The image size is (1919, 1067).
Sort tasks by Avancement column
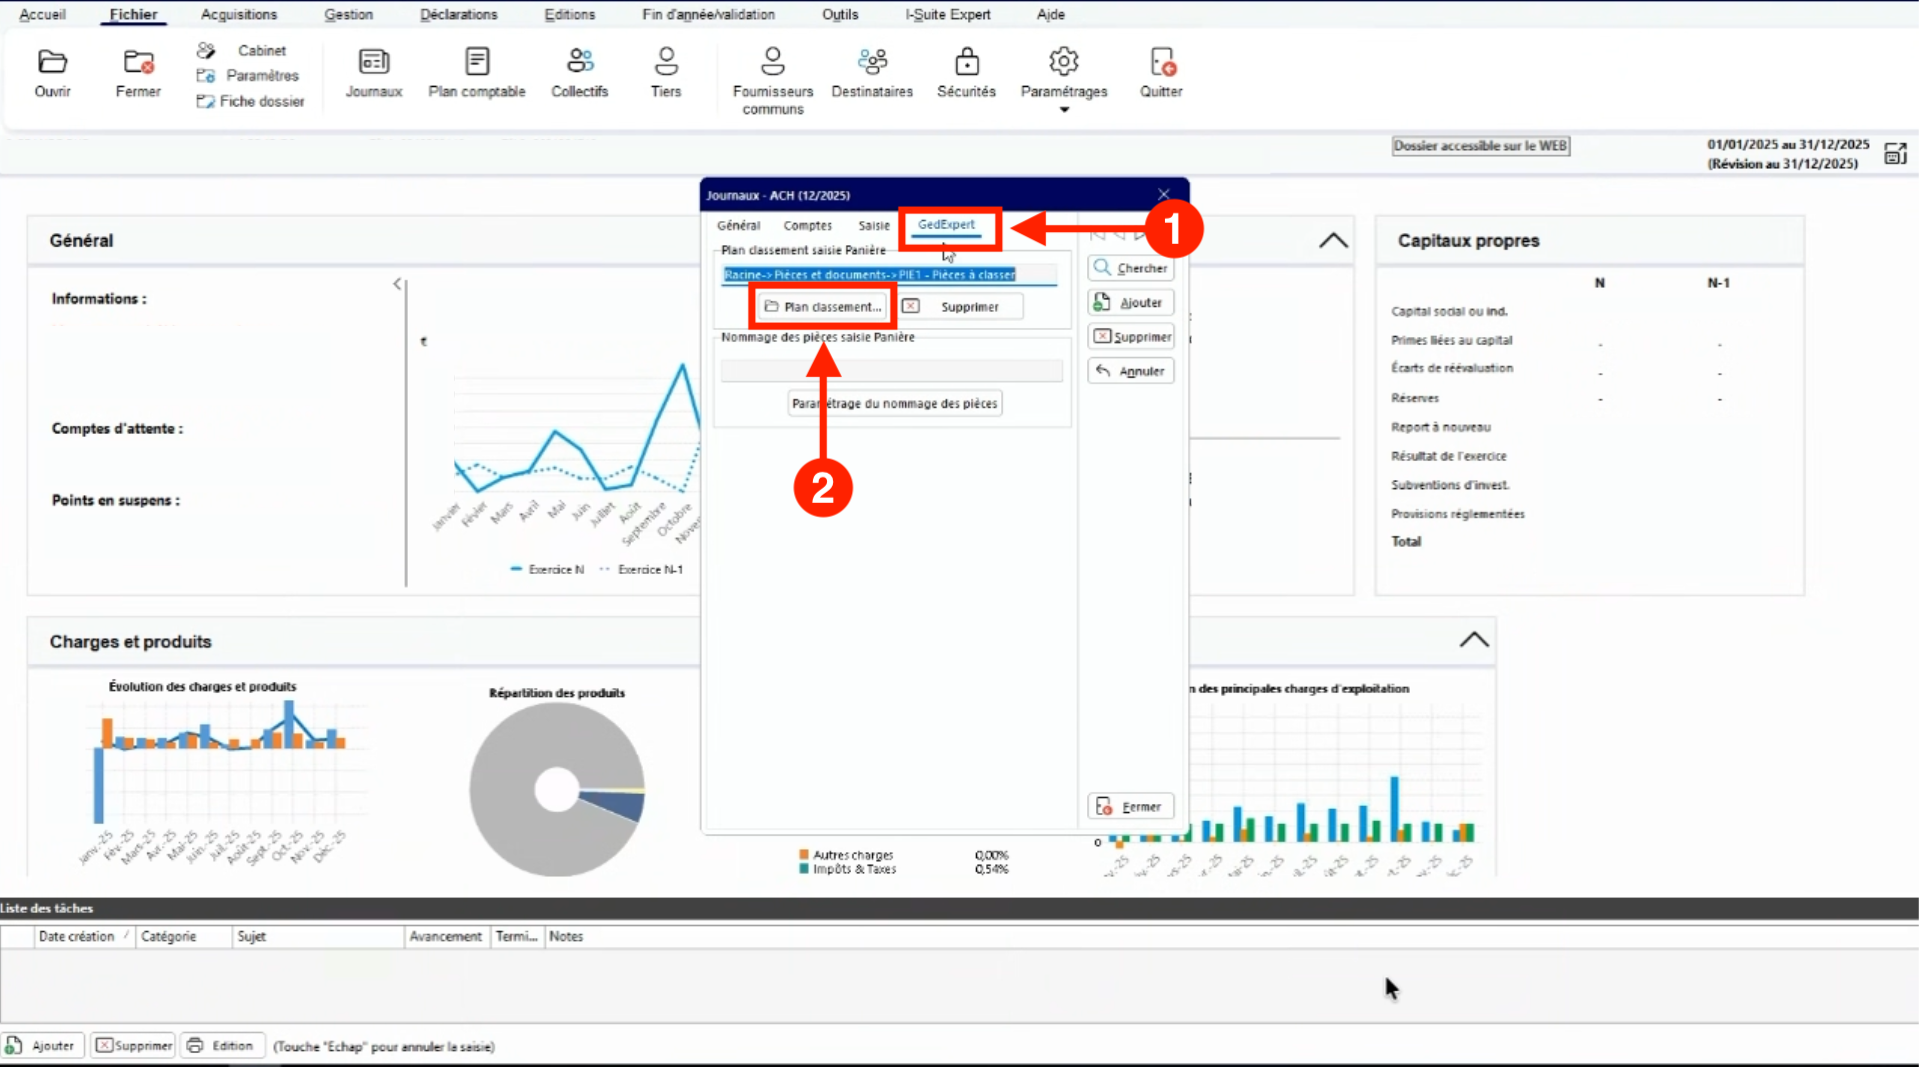[445, 936]
